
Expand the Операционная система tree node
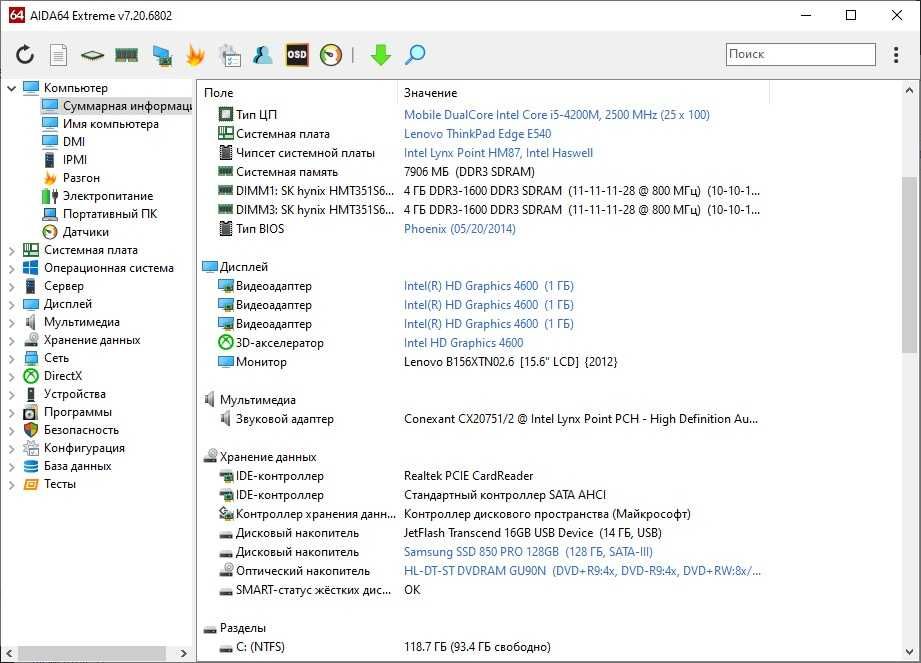[x=12, y=269]
